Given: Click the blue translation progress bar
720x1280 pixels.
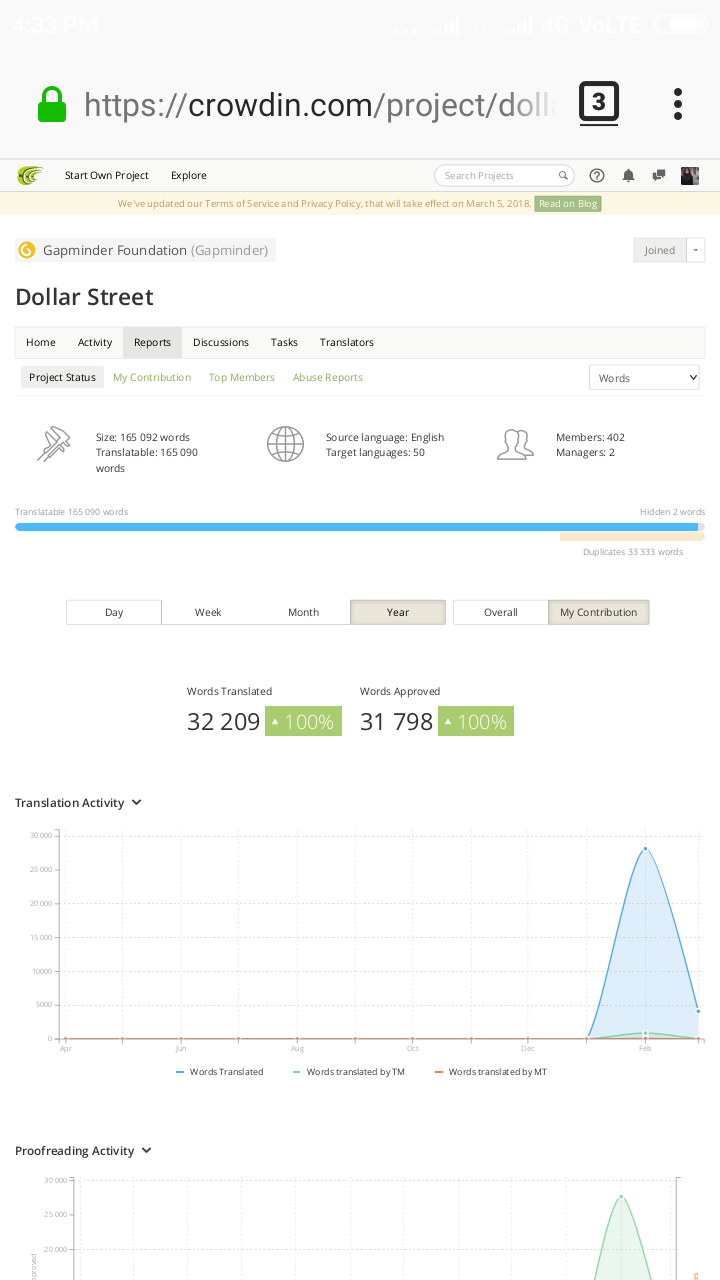Looking at the screenshot, I should coord(356,527).
